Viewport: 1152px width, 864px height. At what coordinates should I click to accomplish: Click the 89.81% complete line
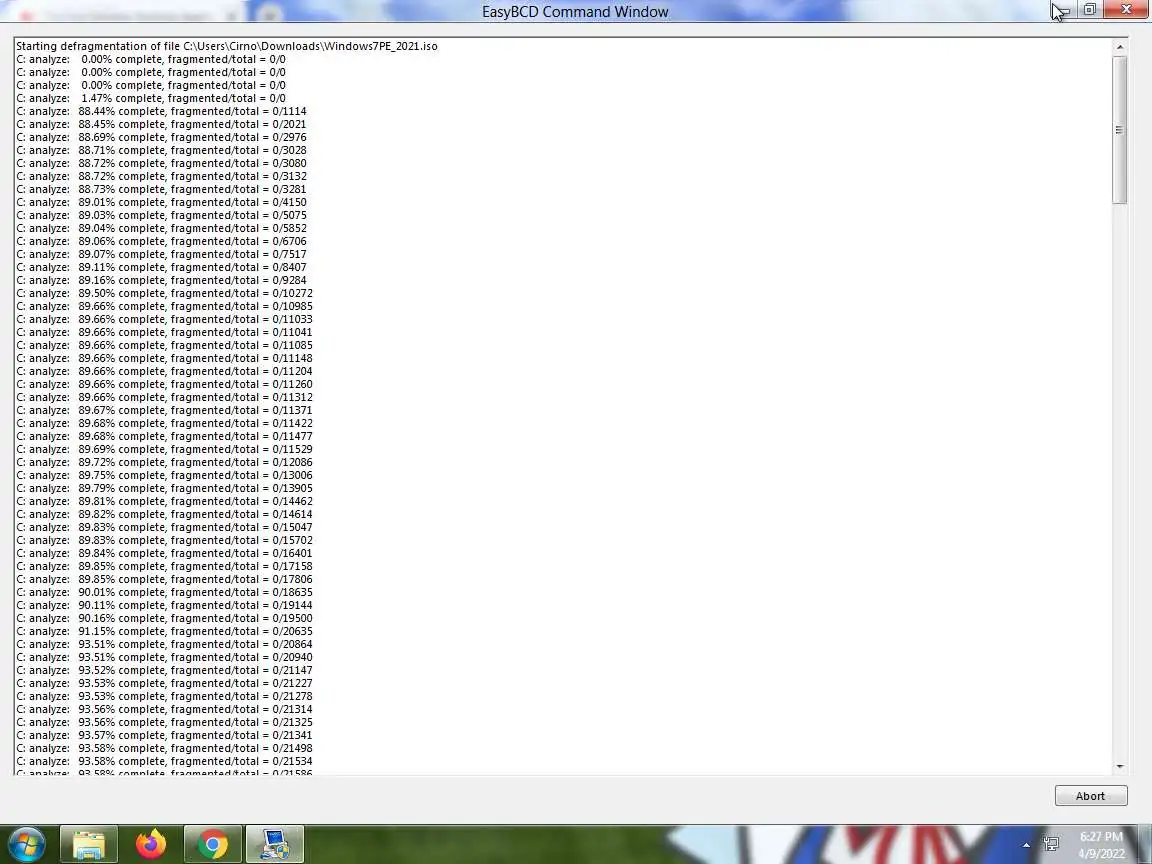(165, 502)
